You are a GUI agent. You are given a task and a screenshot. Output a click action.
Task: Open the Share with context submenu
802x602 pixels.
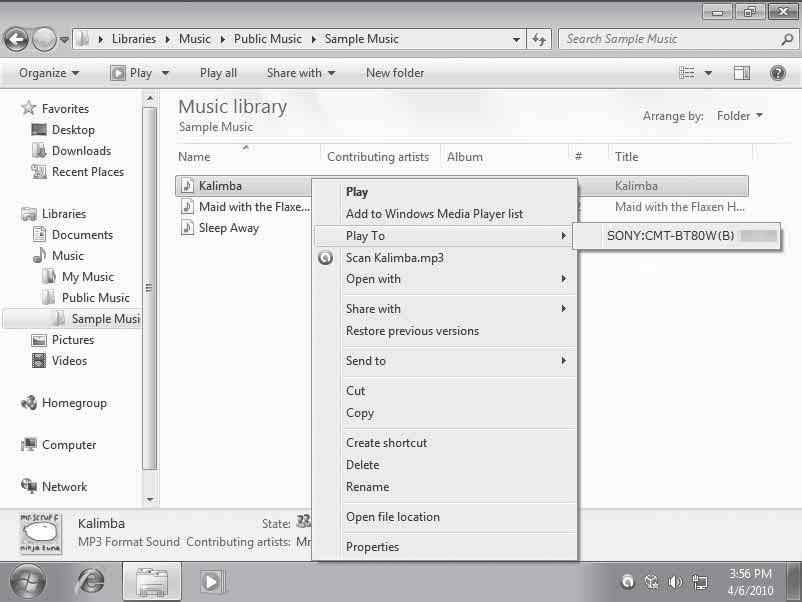[445, 308]
